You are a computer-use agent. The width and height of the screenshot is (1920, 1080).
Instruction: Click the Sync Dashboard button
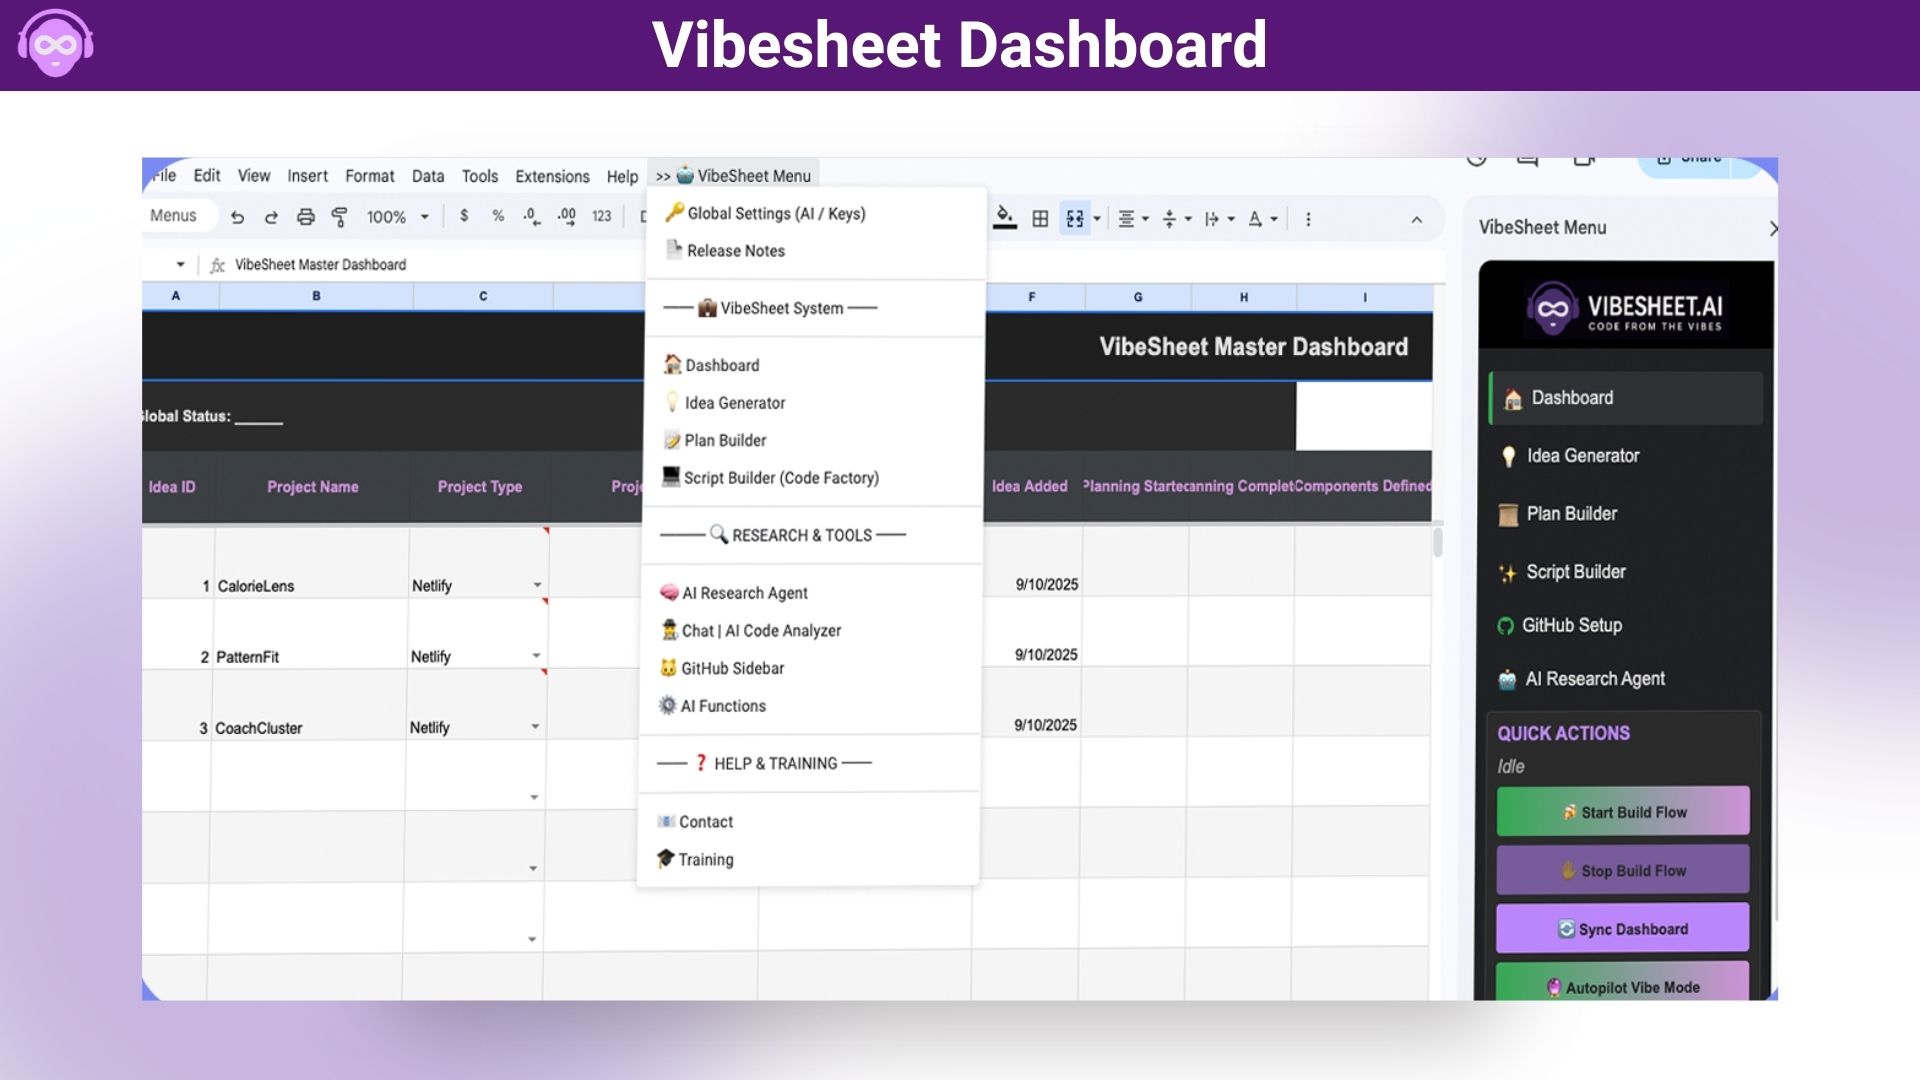point(1622,929)
